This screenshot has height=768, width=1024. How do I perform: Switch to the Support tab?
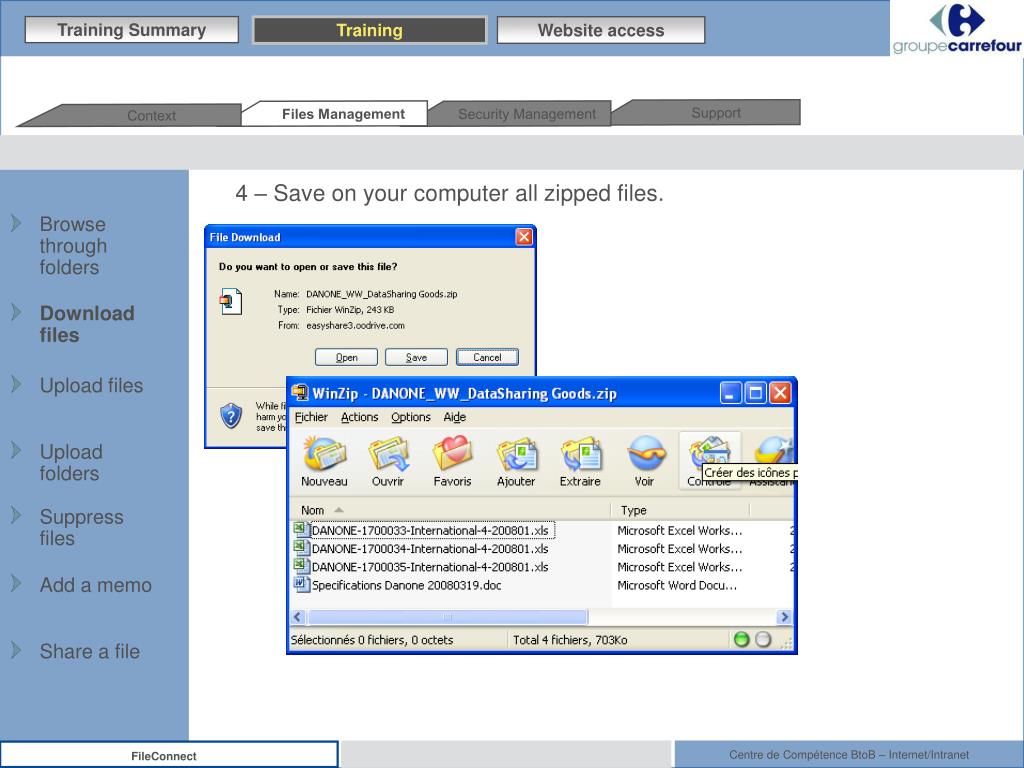(715, 112)
